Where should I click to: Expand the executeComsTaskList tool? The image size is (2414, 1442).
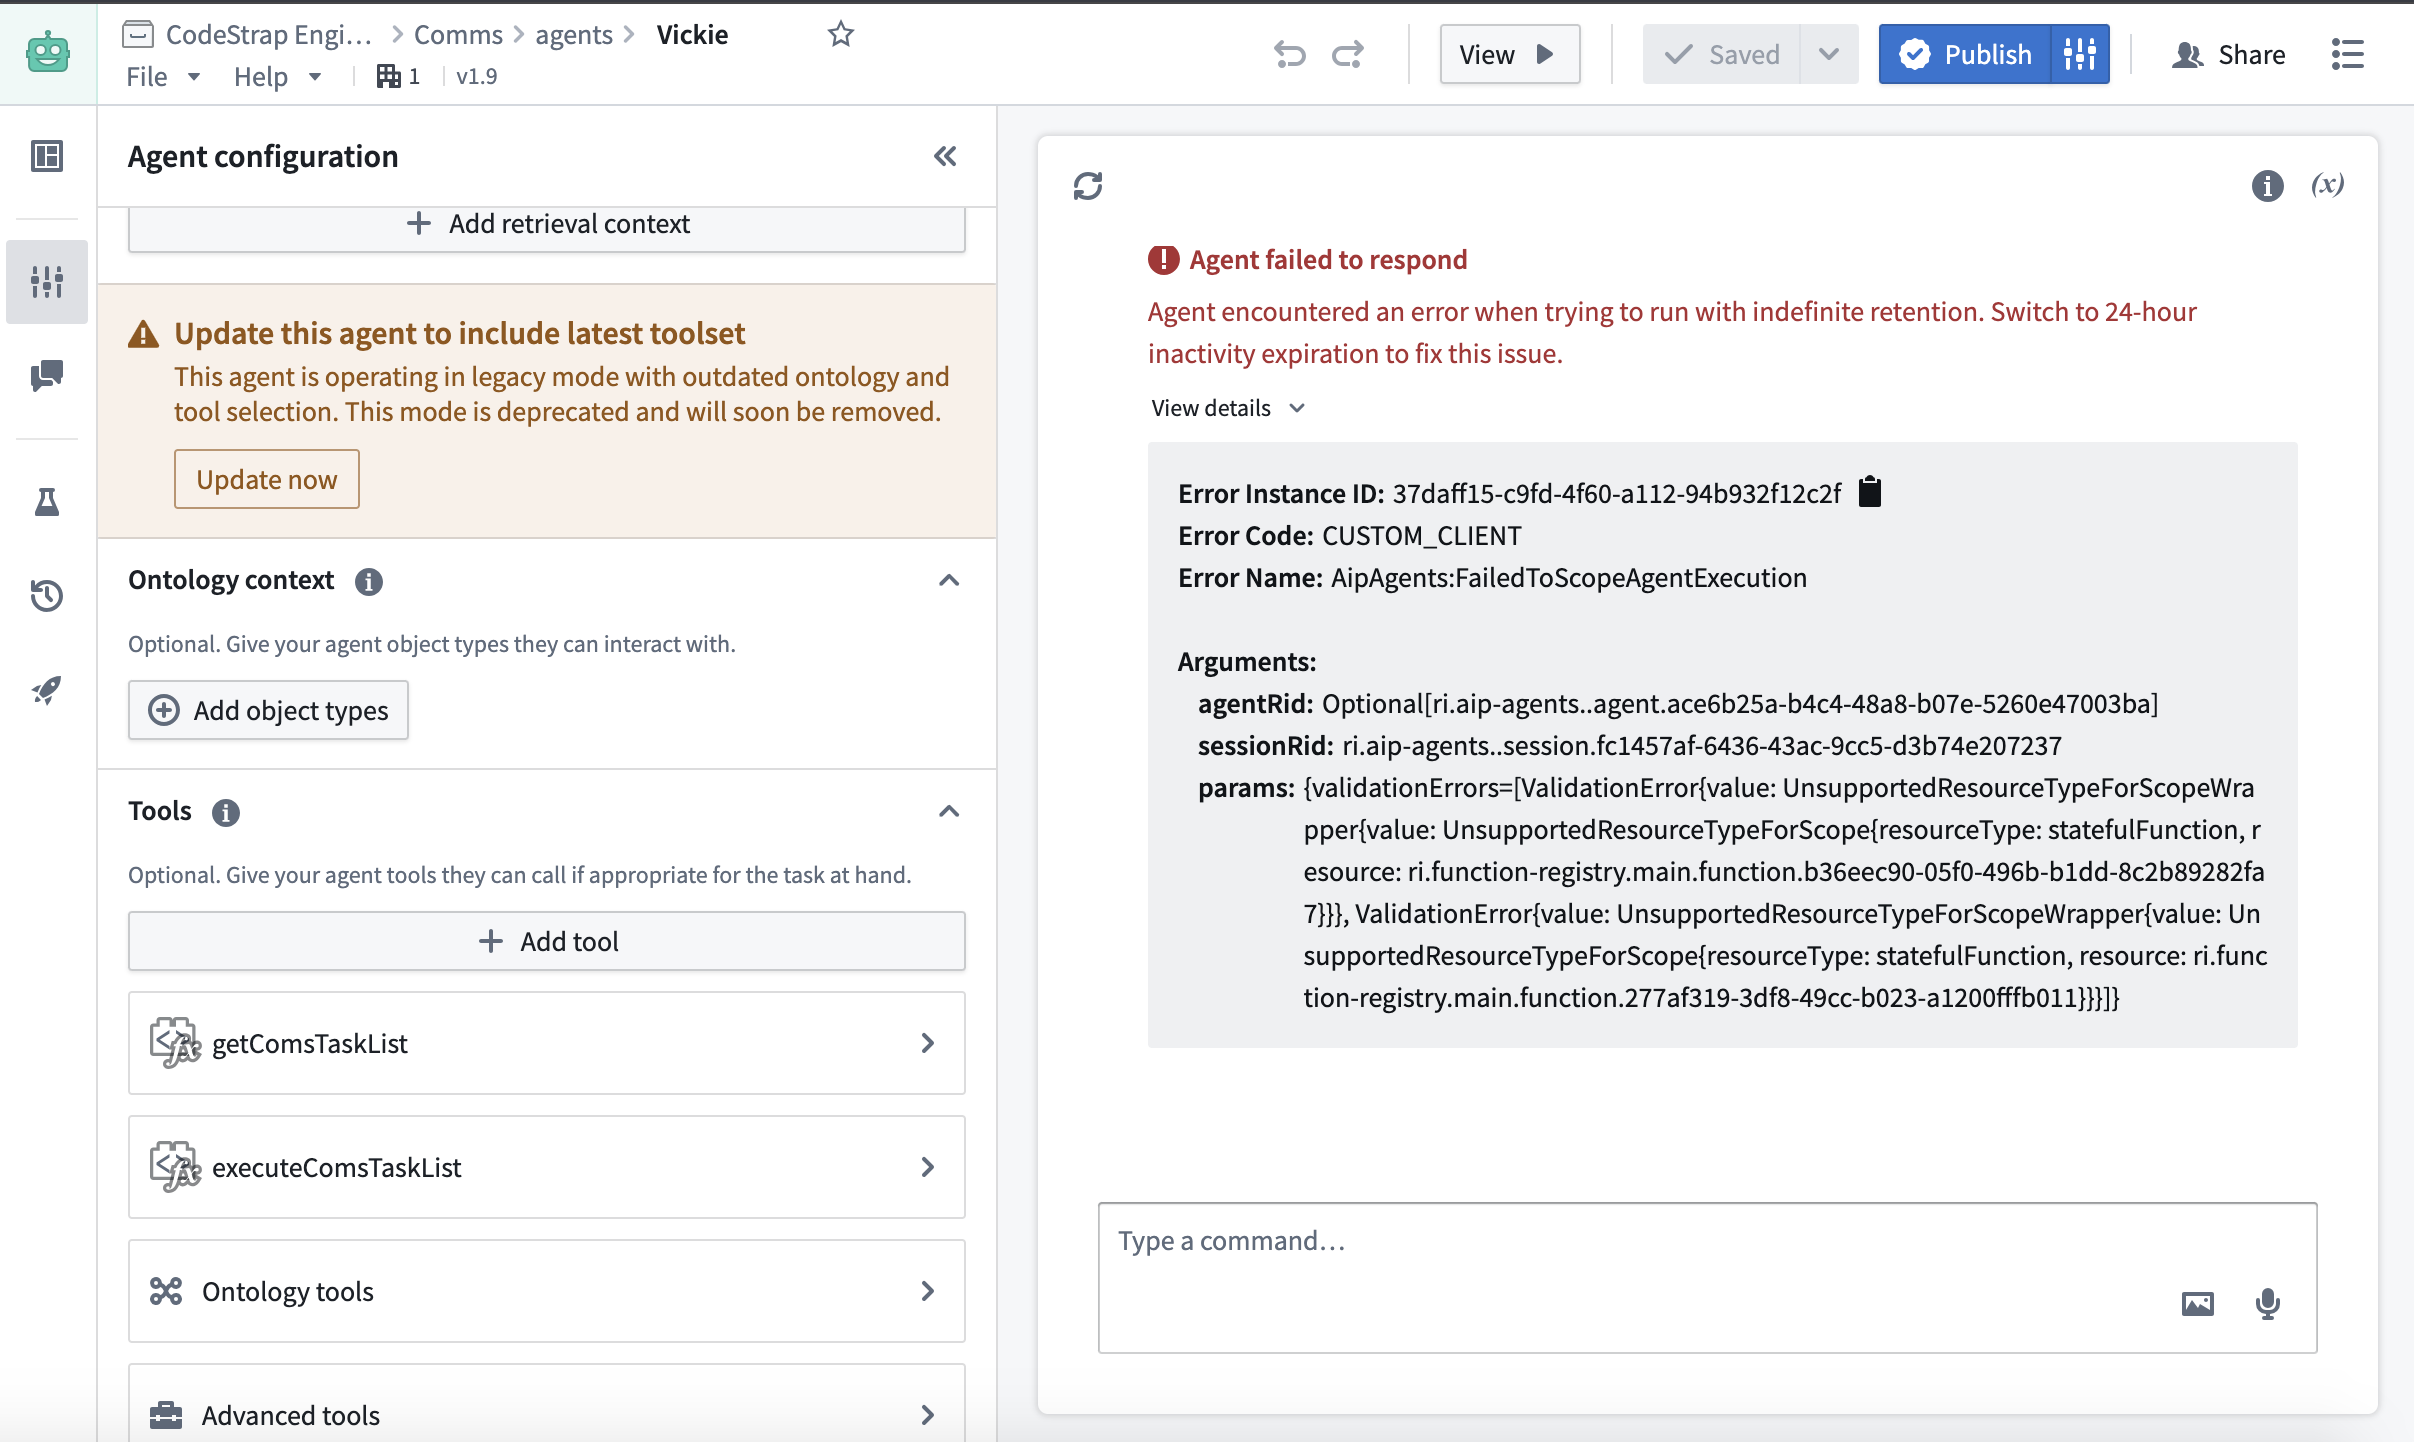546,1167
